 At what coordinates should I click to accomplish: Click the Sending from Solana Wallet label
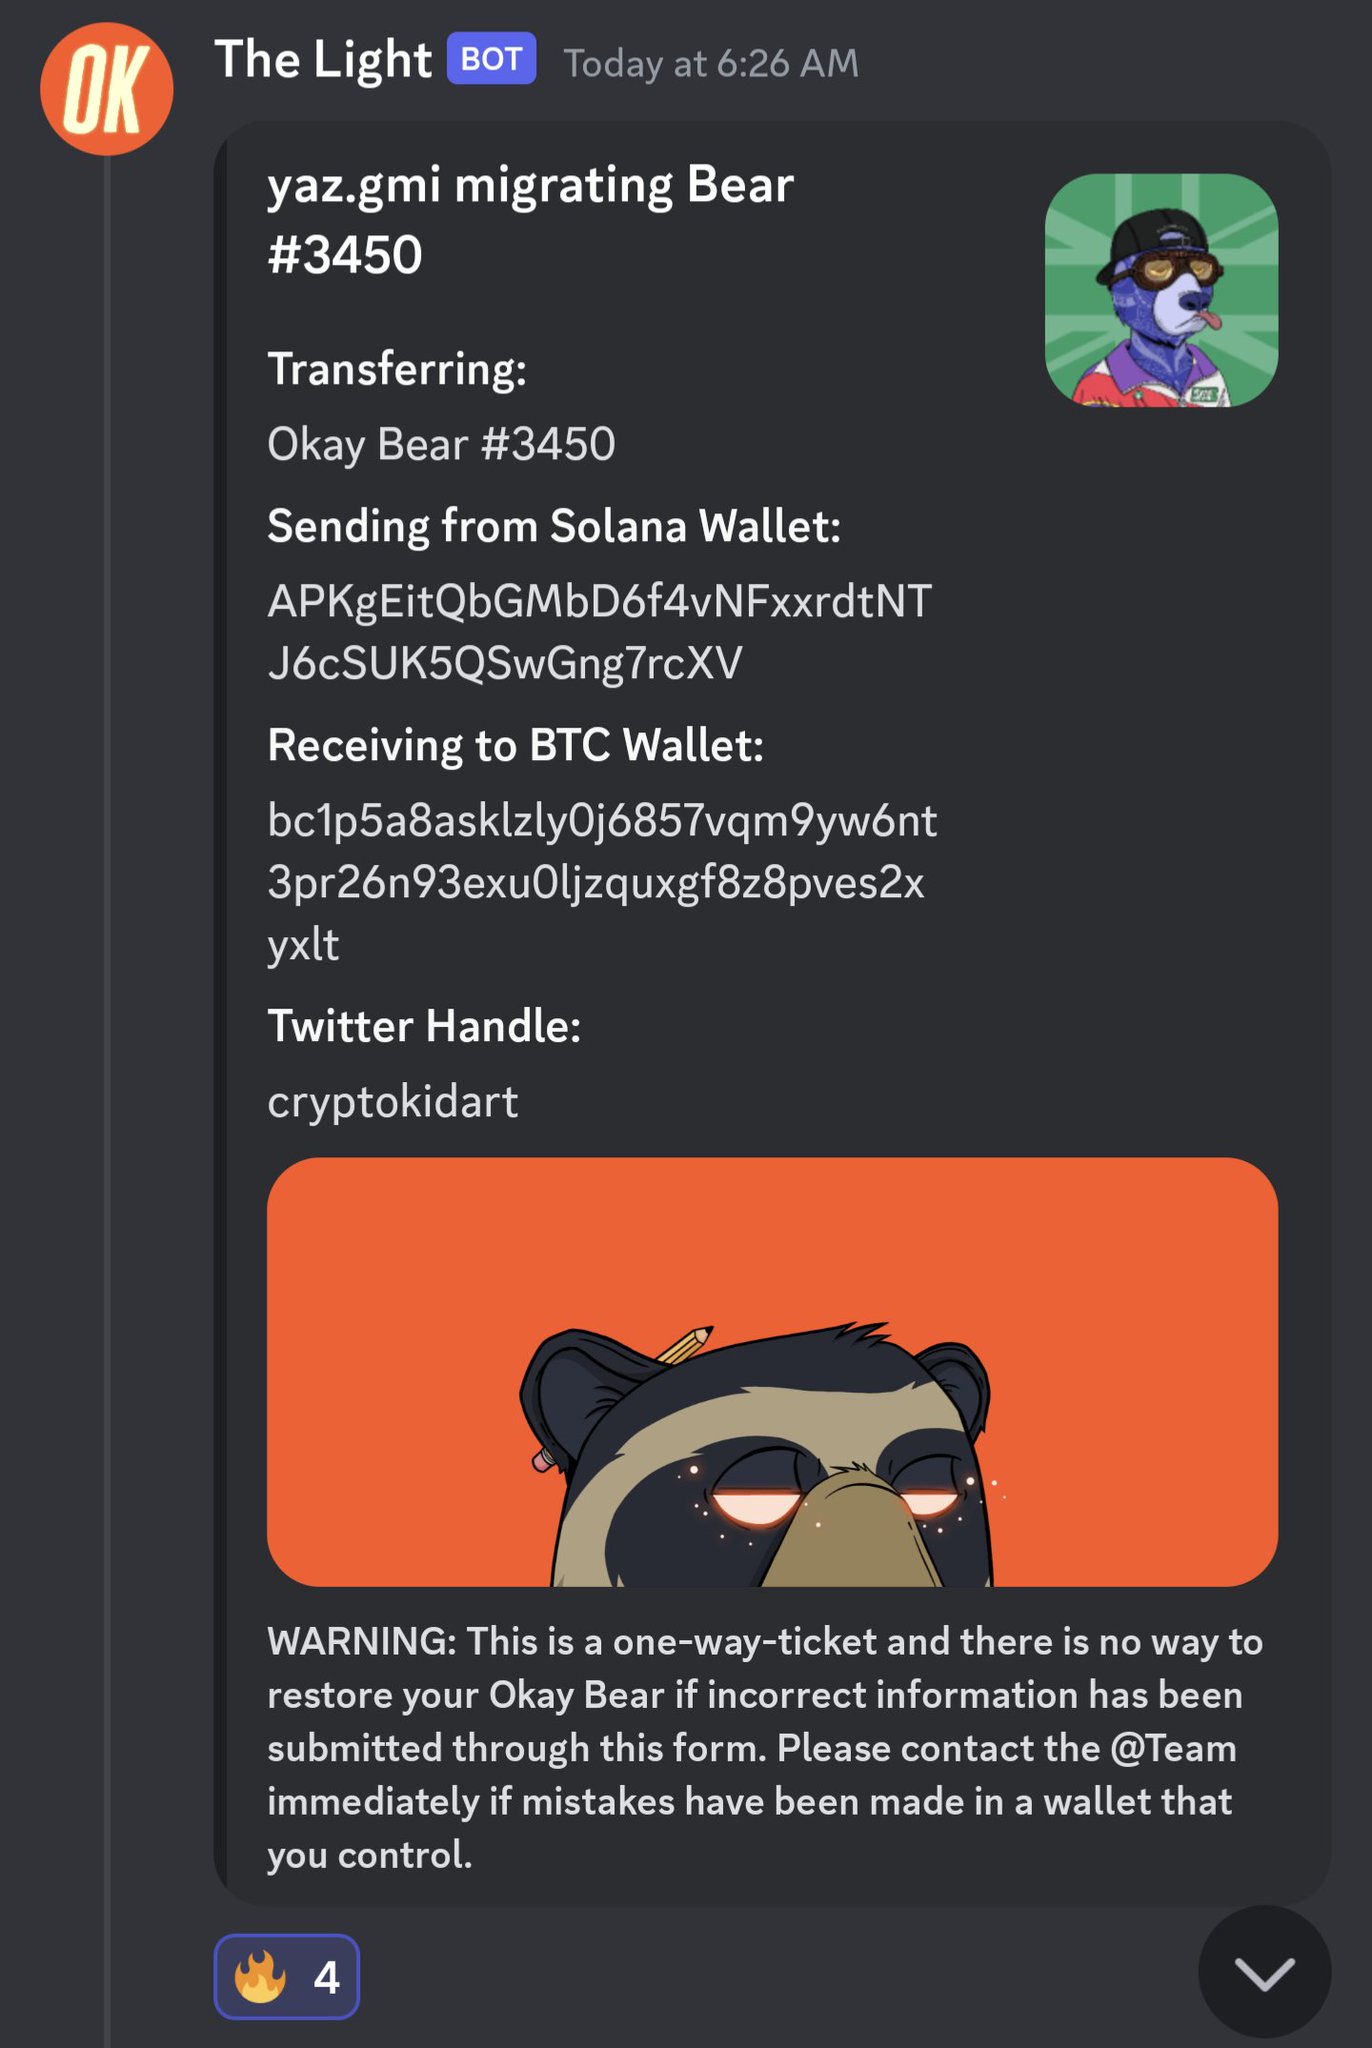554,526
